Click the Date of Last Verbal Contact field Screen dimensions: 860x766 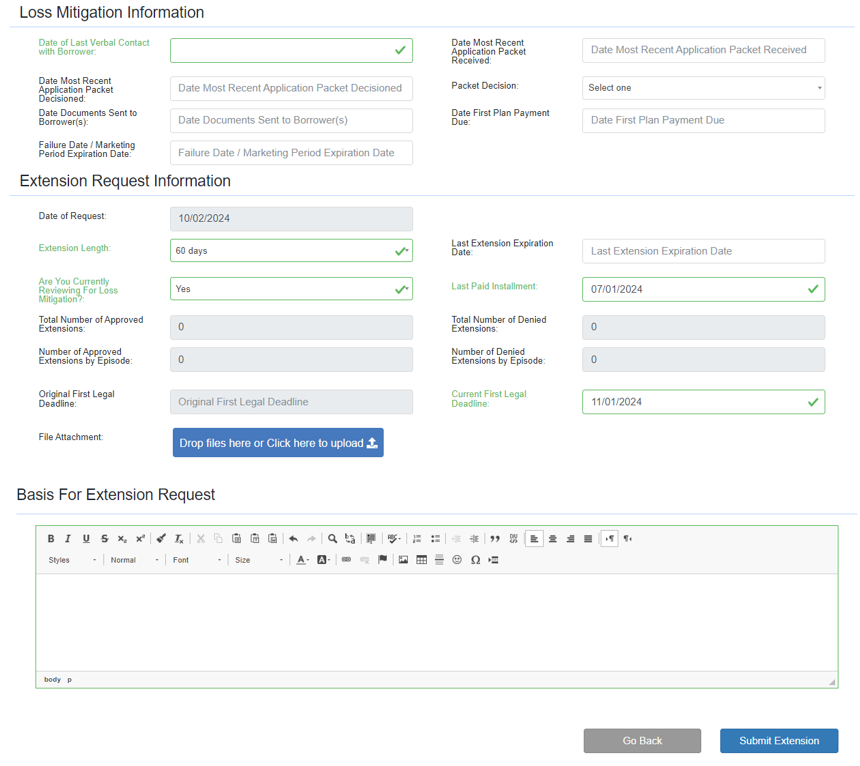[291, 50]
